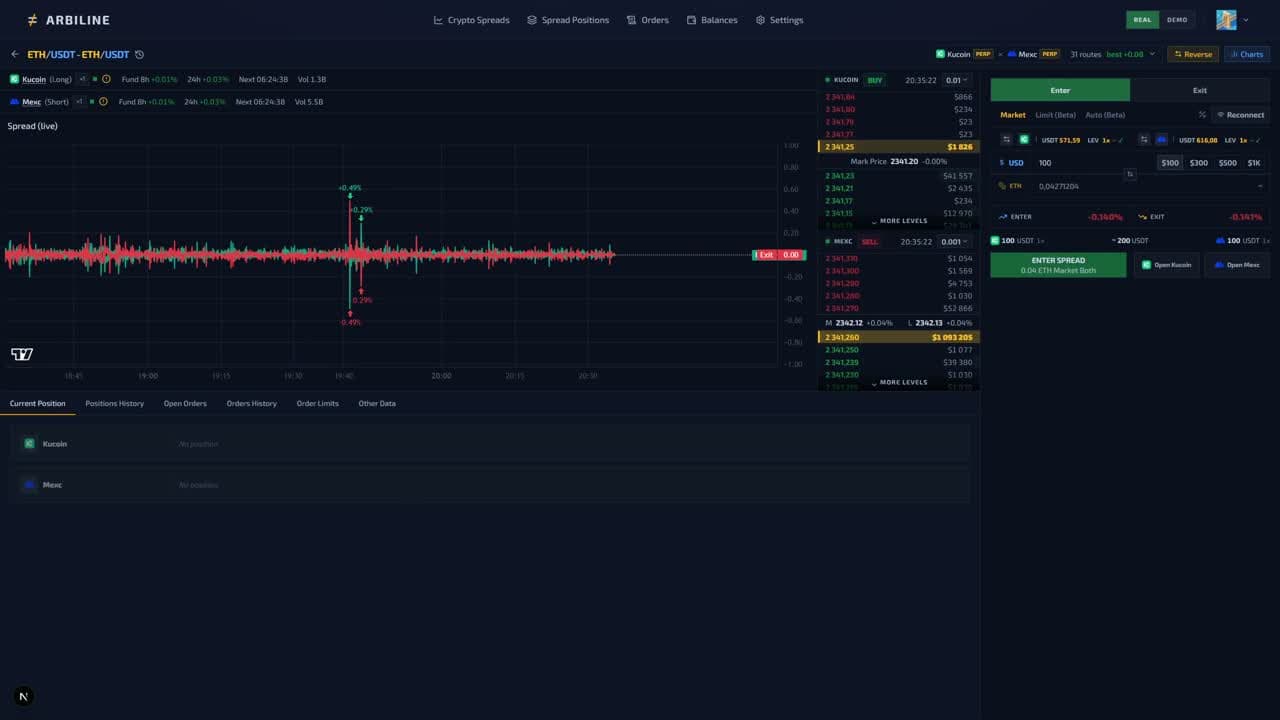Expand the ETH amount row chevron
This screenshot has height=720, width=1280.
pos(1260,186)
